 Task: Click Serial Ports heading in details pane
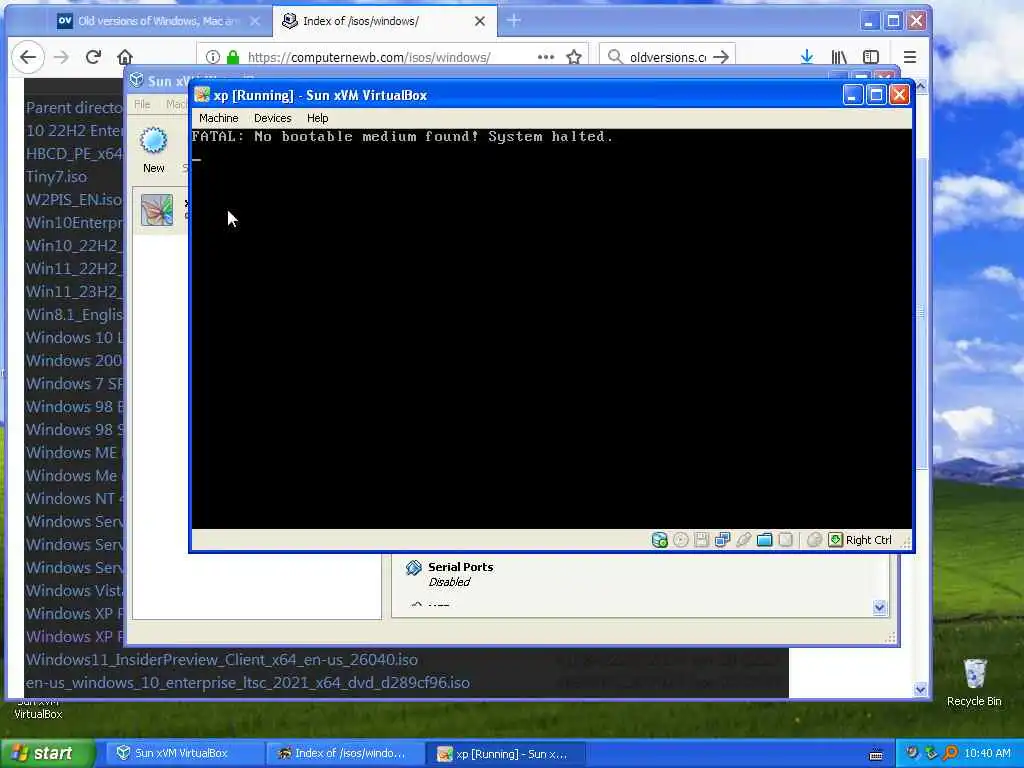460,567
